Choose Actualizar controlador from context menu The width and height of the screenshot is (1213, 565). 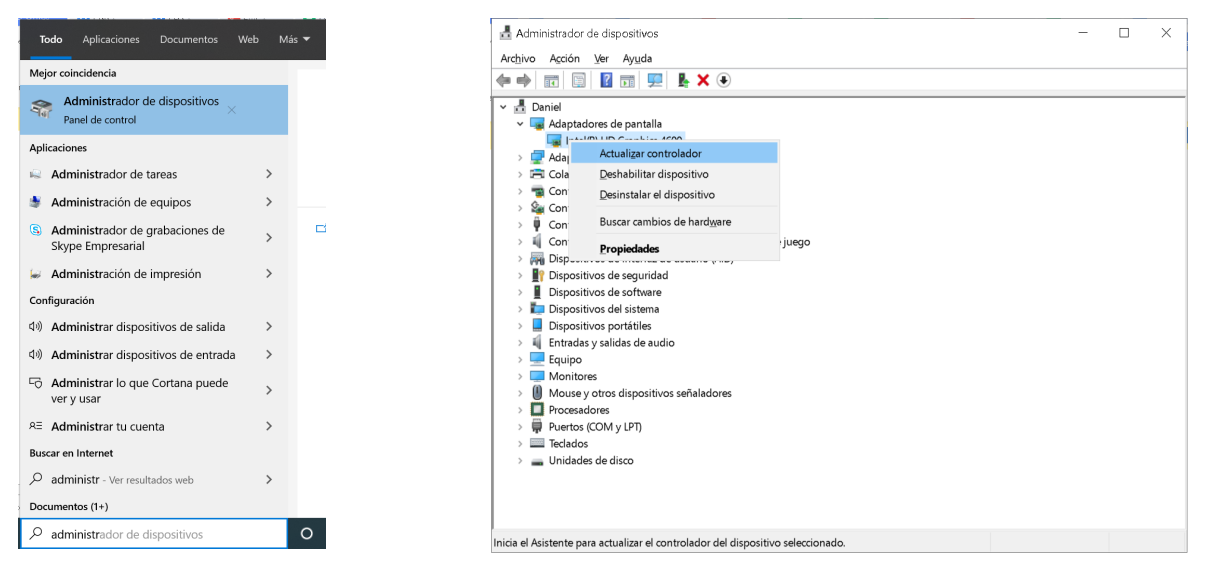click(673, 153)
